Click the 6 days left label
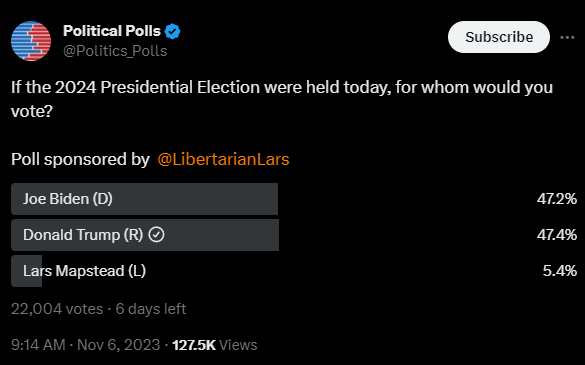This screenshot has height=365, width=585. coord(151,309)
